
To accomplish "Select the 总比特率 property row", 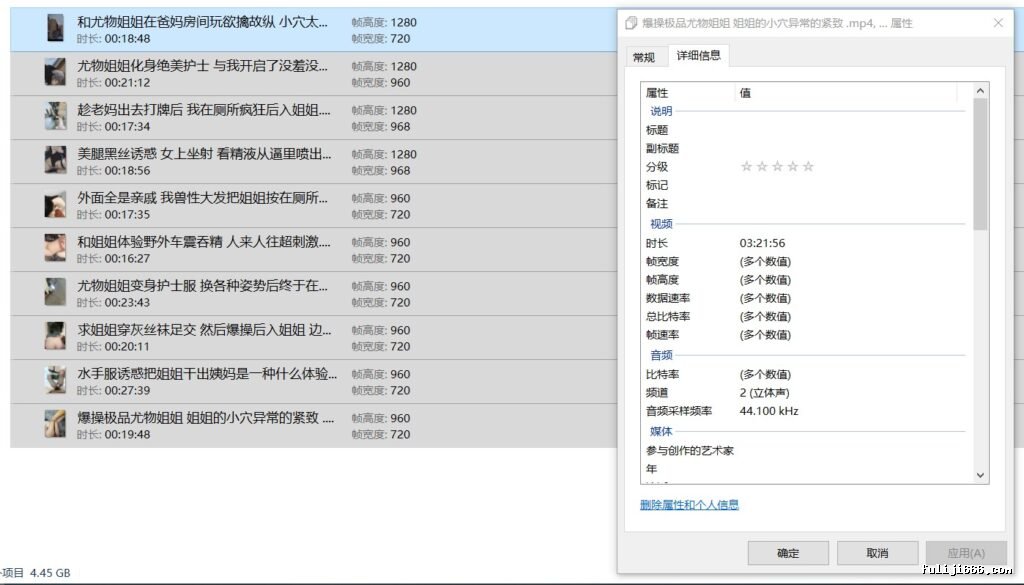I will (x=805, y=316).
